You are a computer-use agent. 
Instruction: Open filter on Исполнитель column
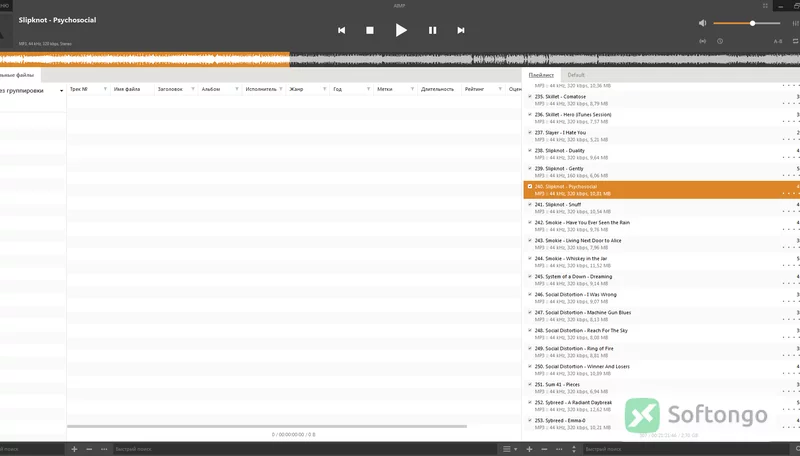tap(281, 89)
